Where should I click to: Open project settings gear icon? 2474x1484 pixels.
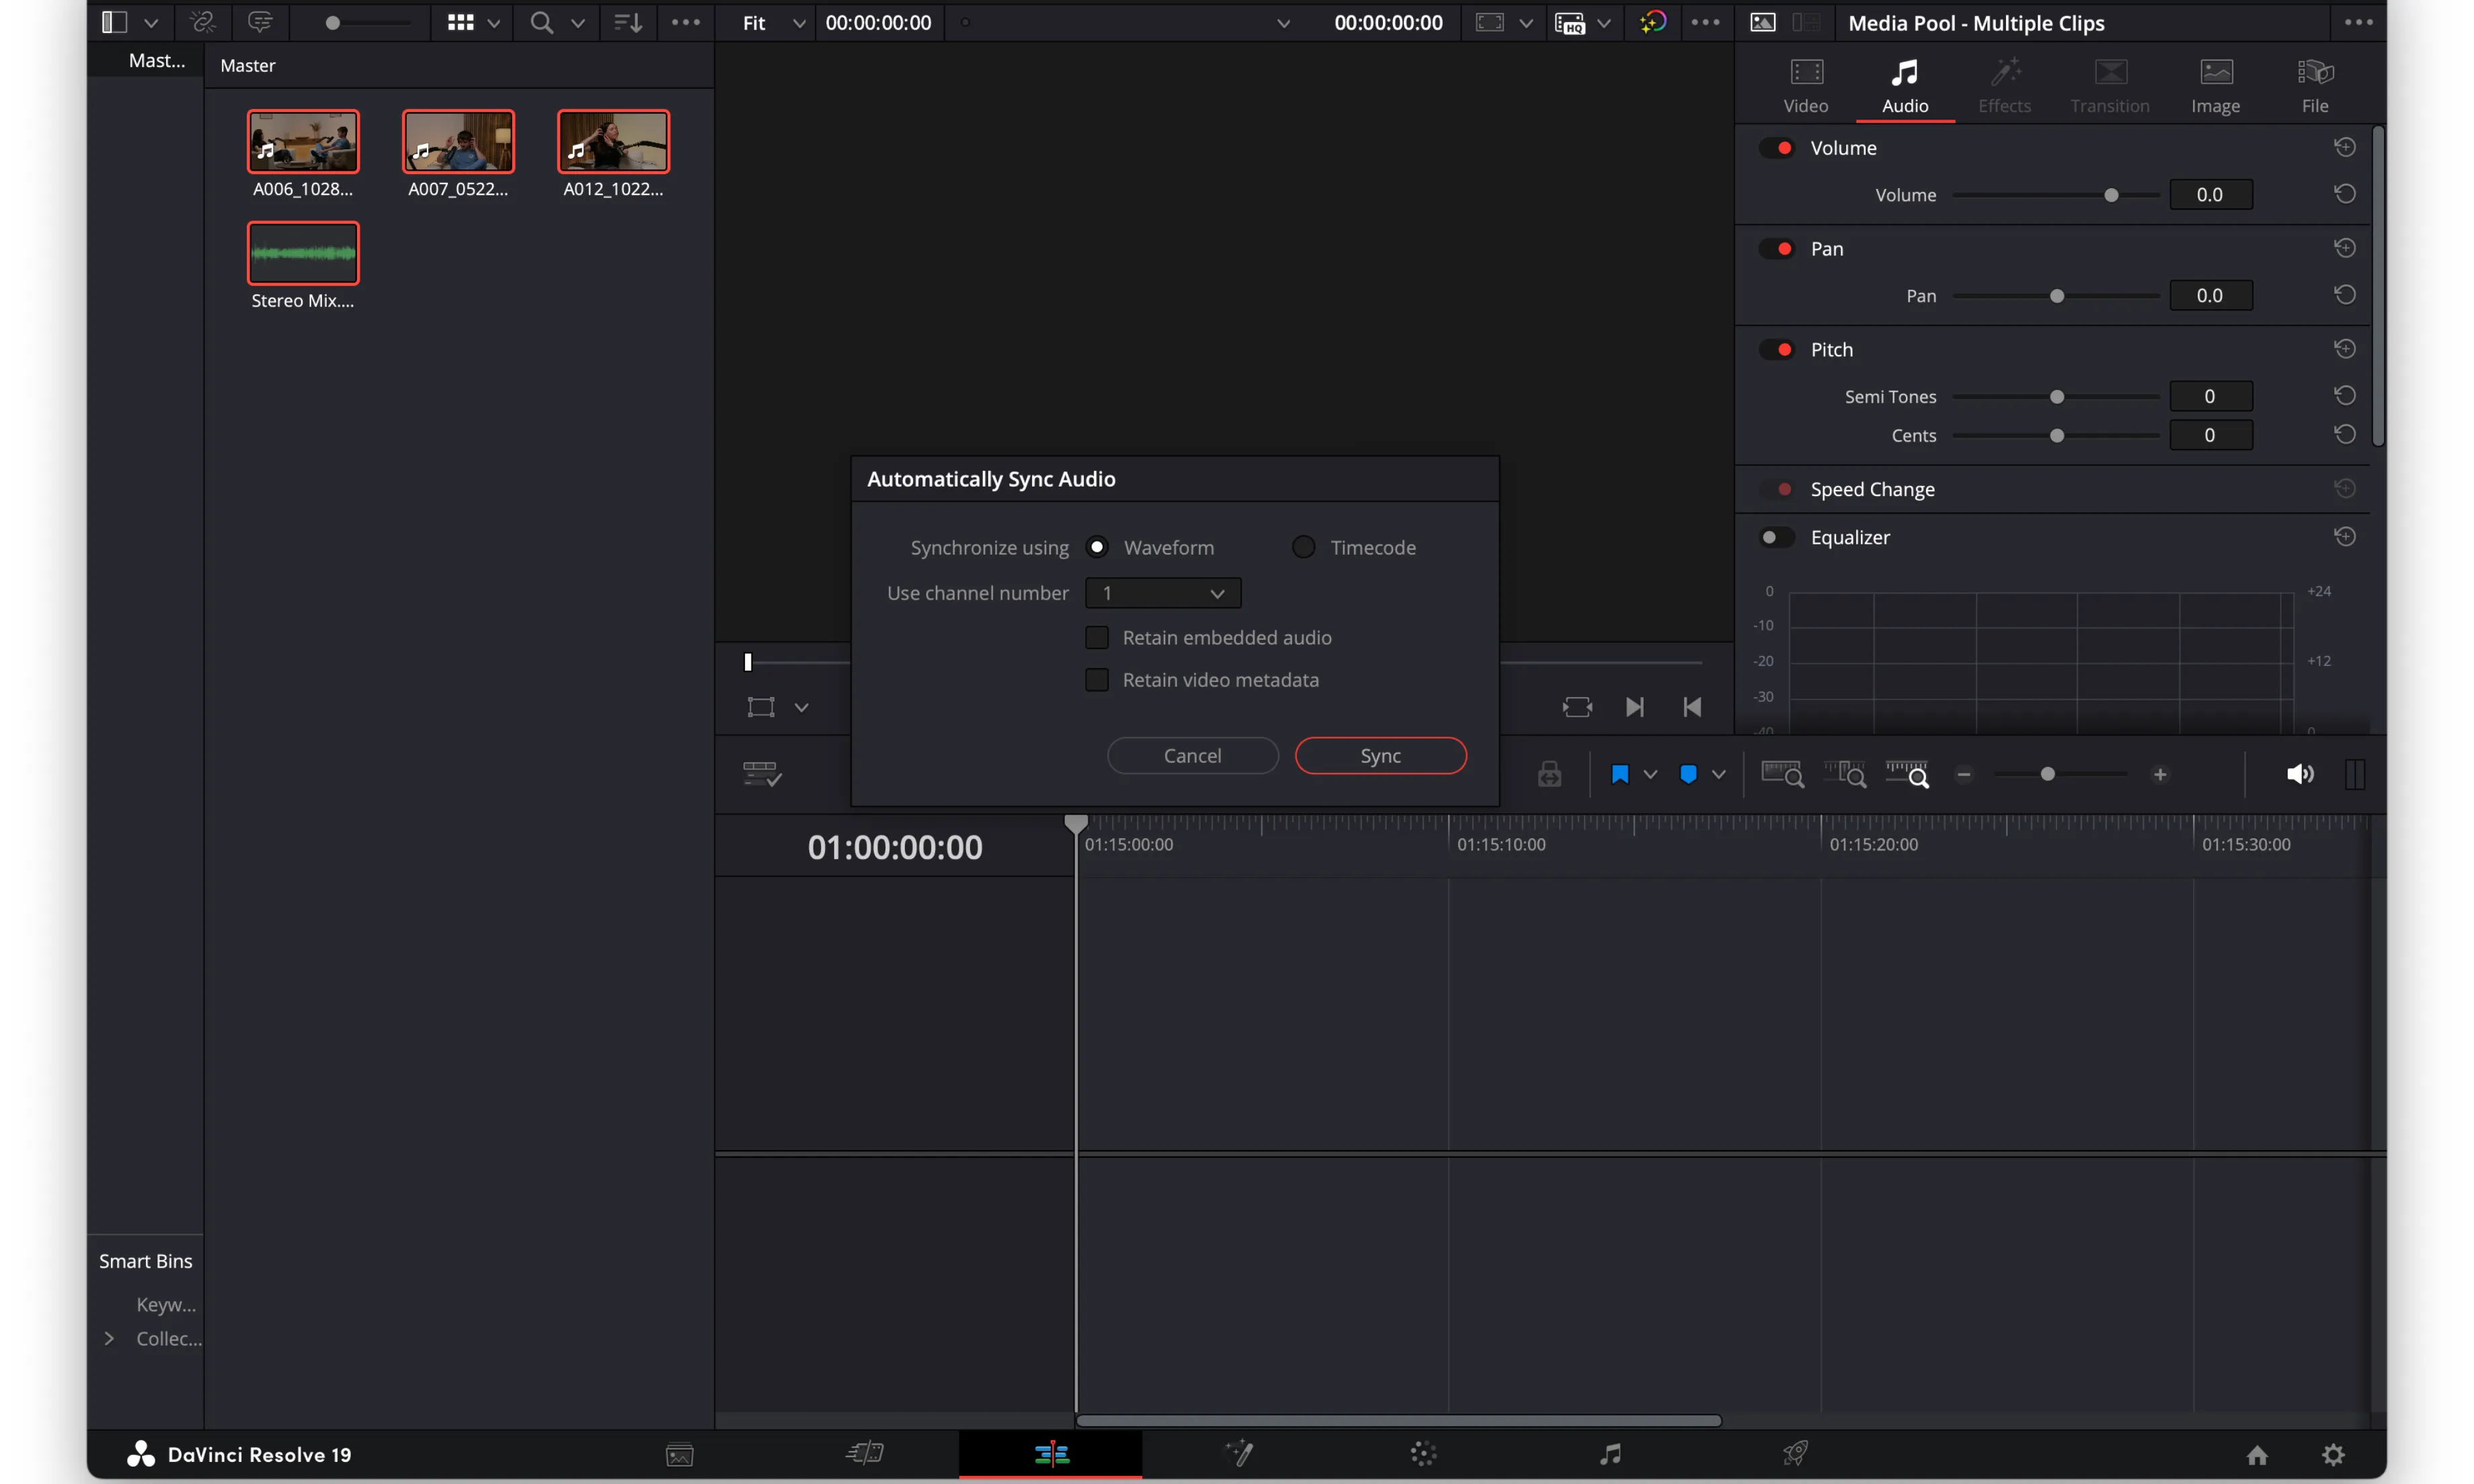coord(2333,1455)
